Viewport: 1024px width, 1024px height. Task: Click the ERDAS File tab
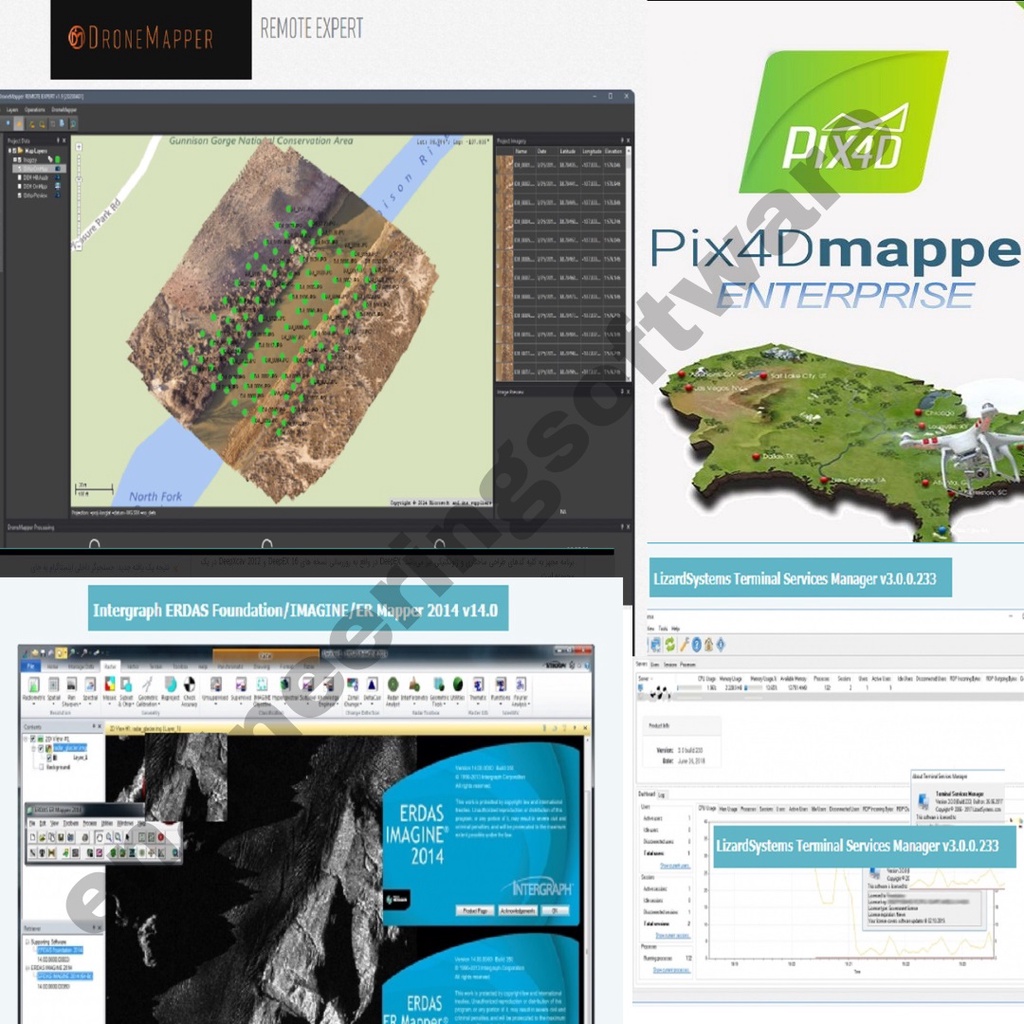[31, 667]
